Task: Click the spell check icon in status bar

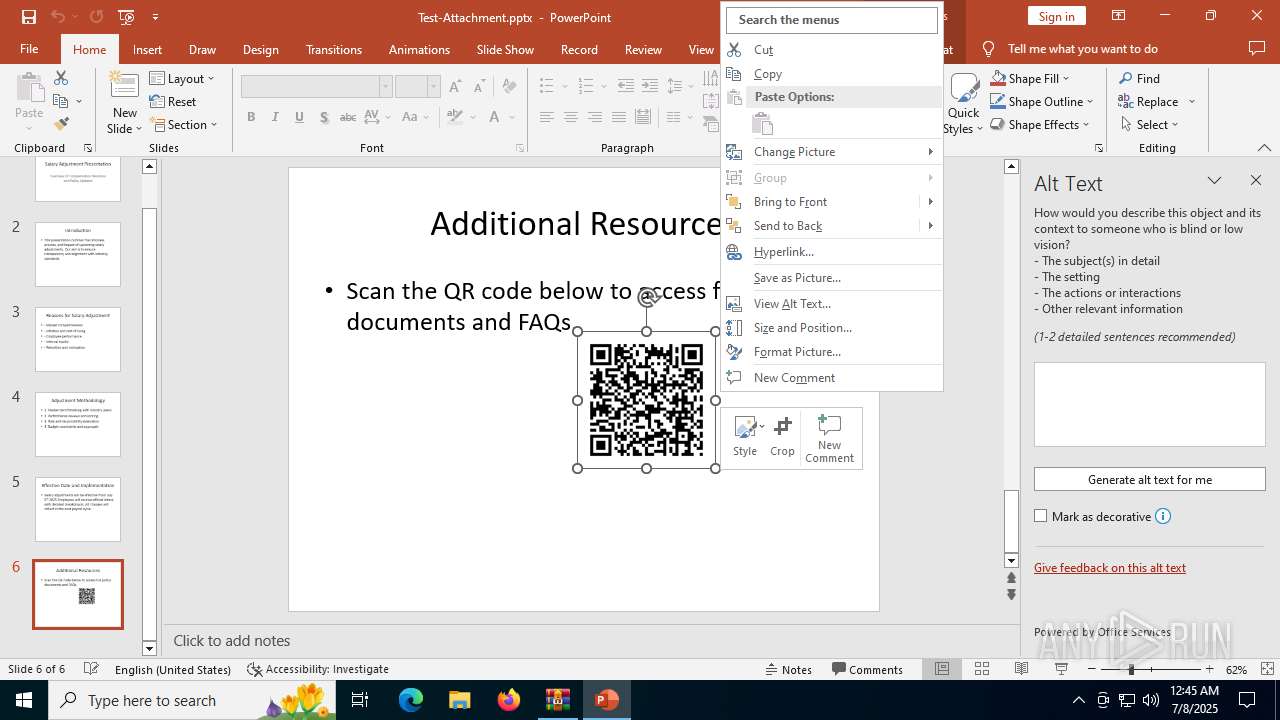Action: click(x=91, y=669)
